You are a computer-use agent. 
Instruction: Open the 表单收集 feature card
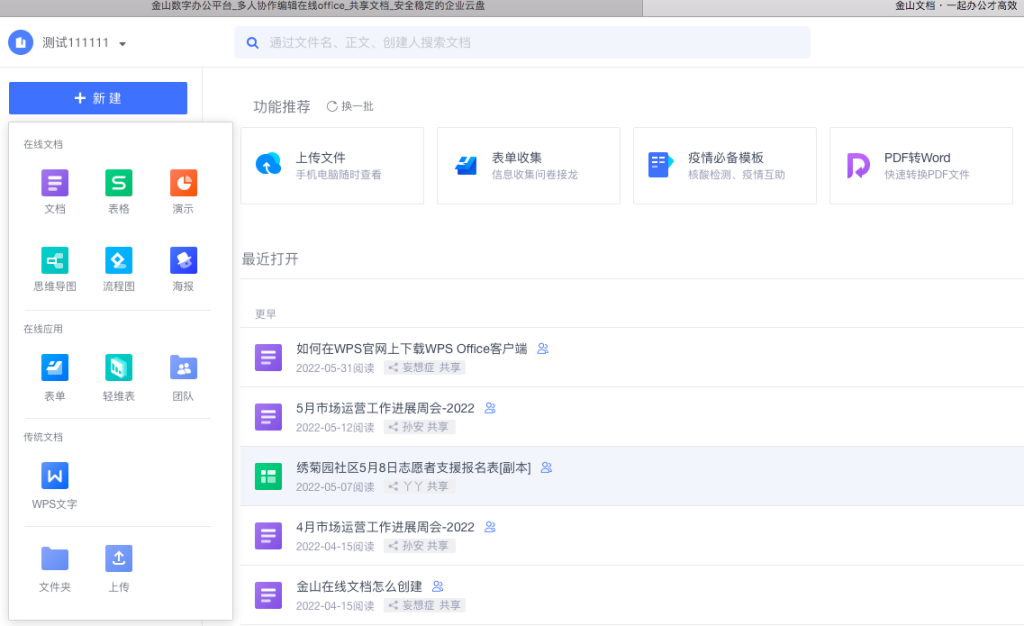coord(528,166)
